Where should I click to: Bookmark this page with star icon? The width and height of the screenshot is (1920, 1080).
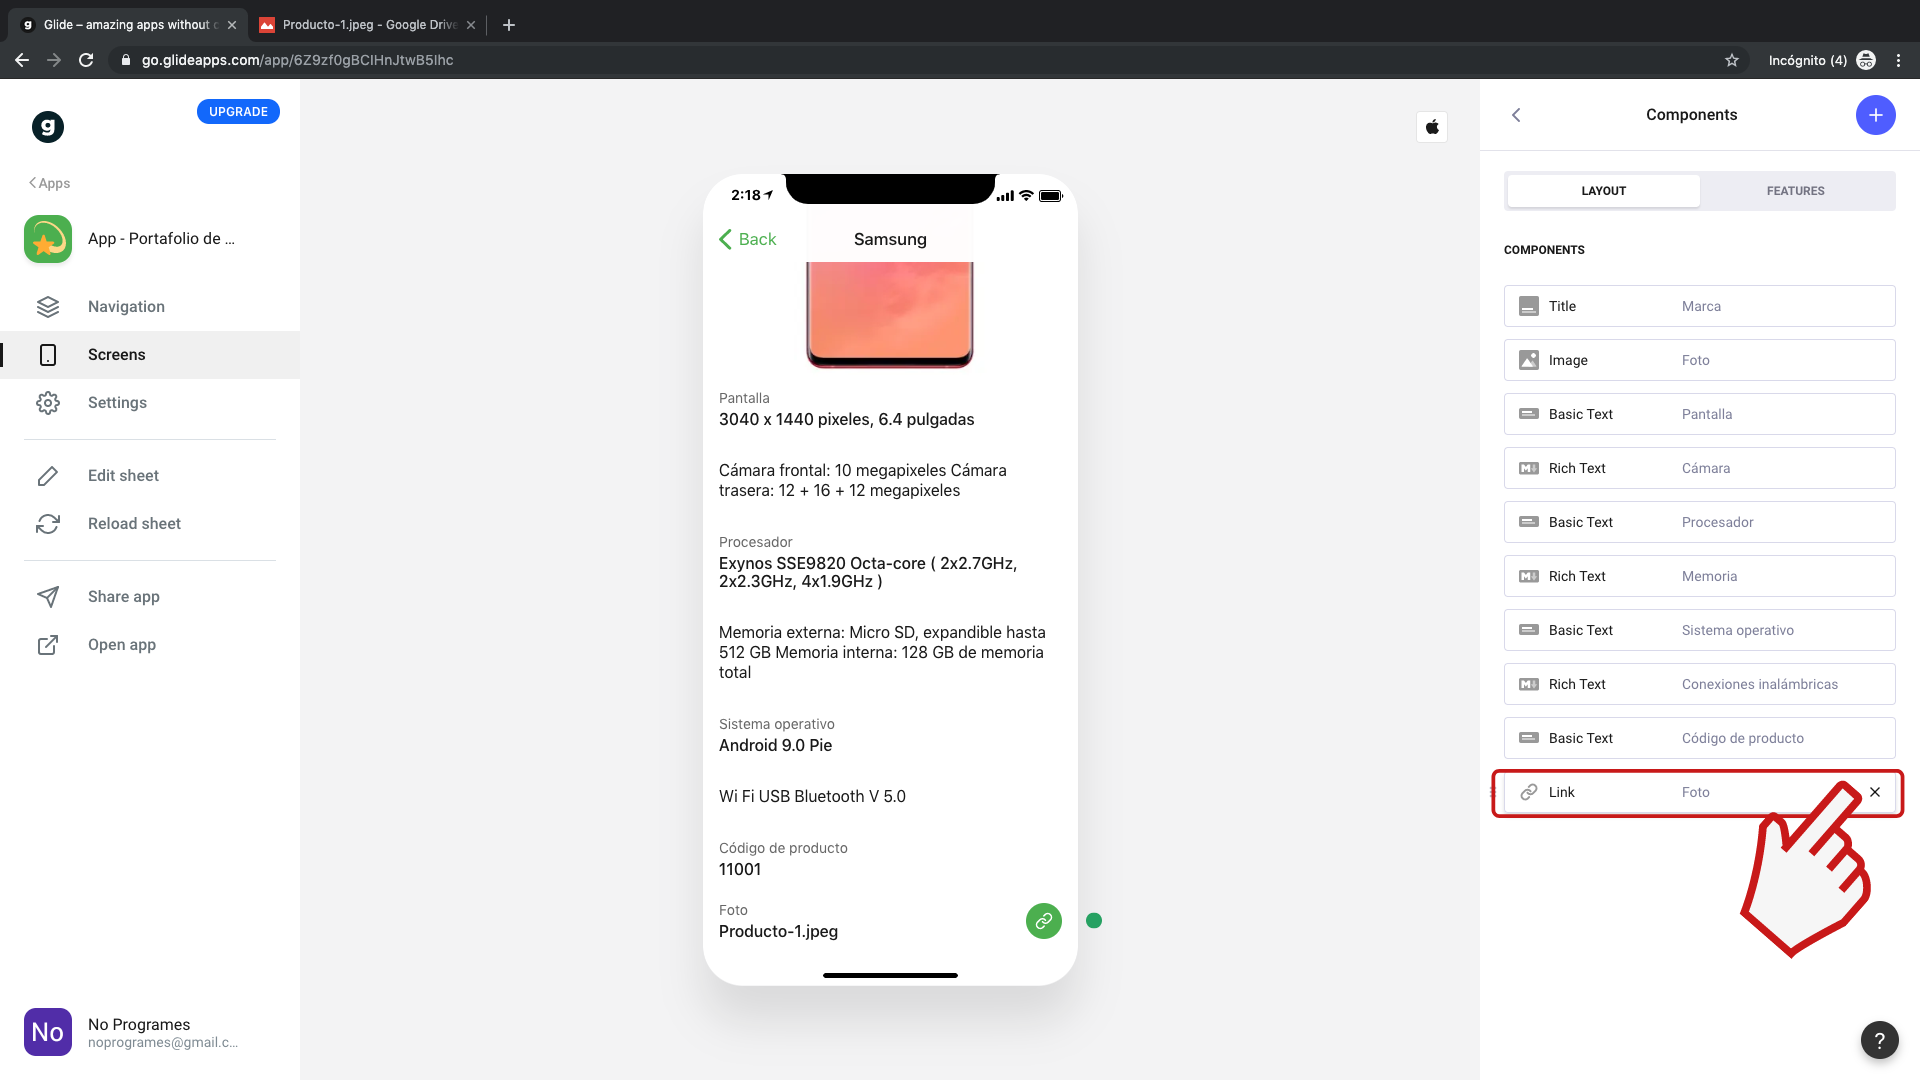coord(1732,60)
